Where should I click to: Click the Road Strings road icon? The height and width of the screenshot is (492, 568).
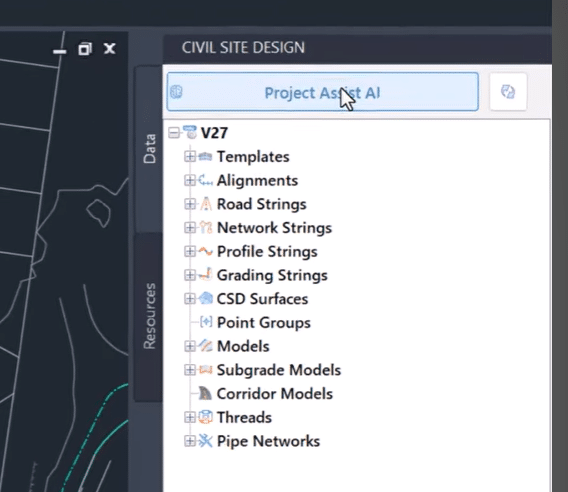(206, 204)
